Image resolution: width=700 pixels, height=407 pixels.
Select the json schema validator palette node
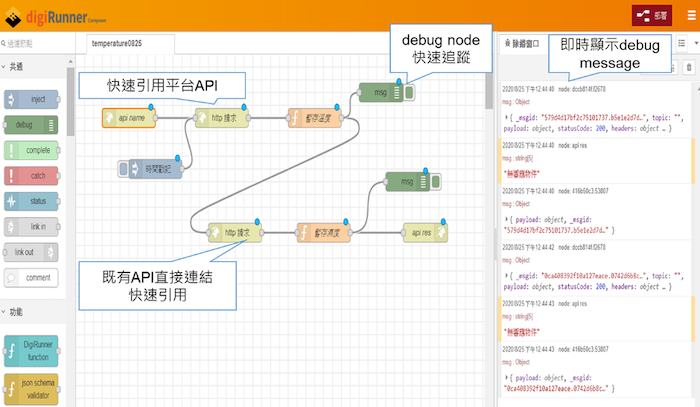tap(31, 389)
